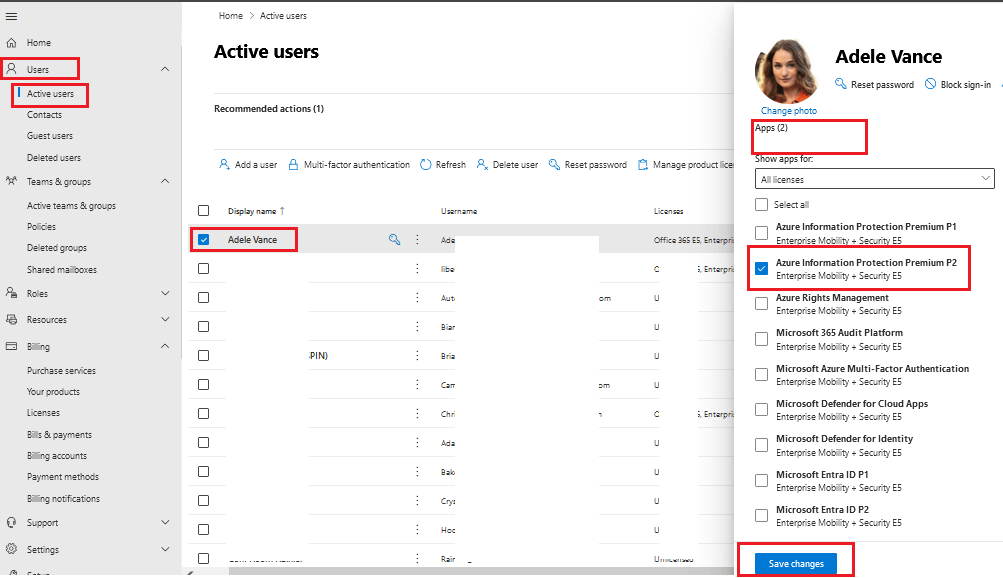Click the Users person icon in sidebar
This screenshot has width=1003, height=578.
coord(12,69)
